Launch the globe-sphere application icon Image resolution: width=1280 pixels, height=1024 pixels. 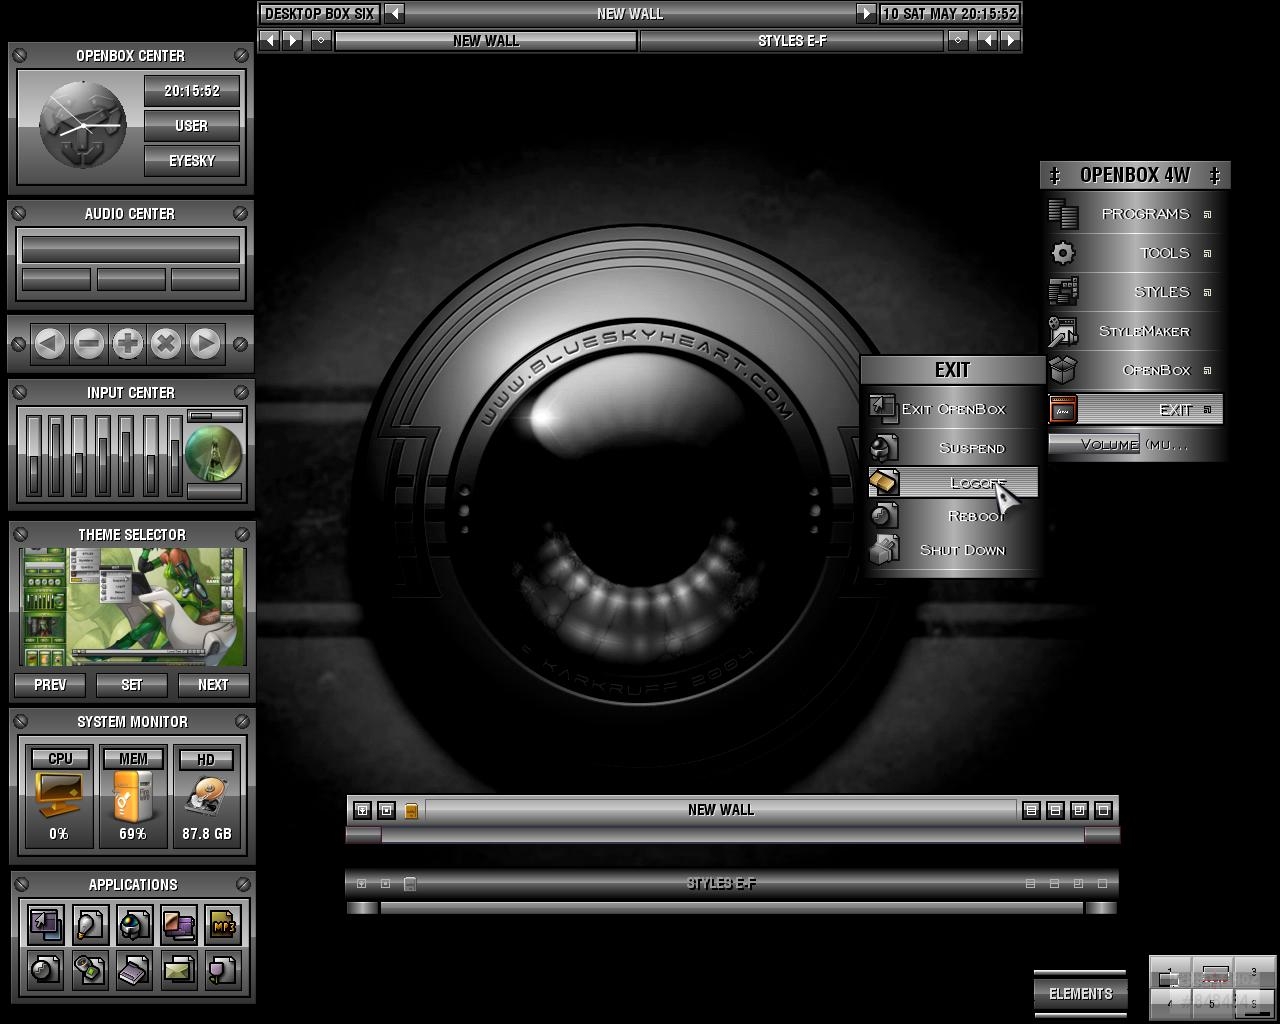[134, 925]
